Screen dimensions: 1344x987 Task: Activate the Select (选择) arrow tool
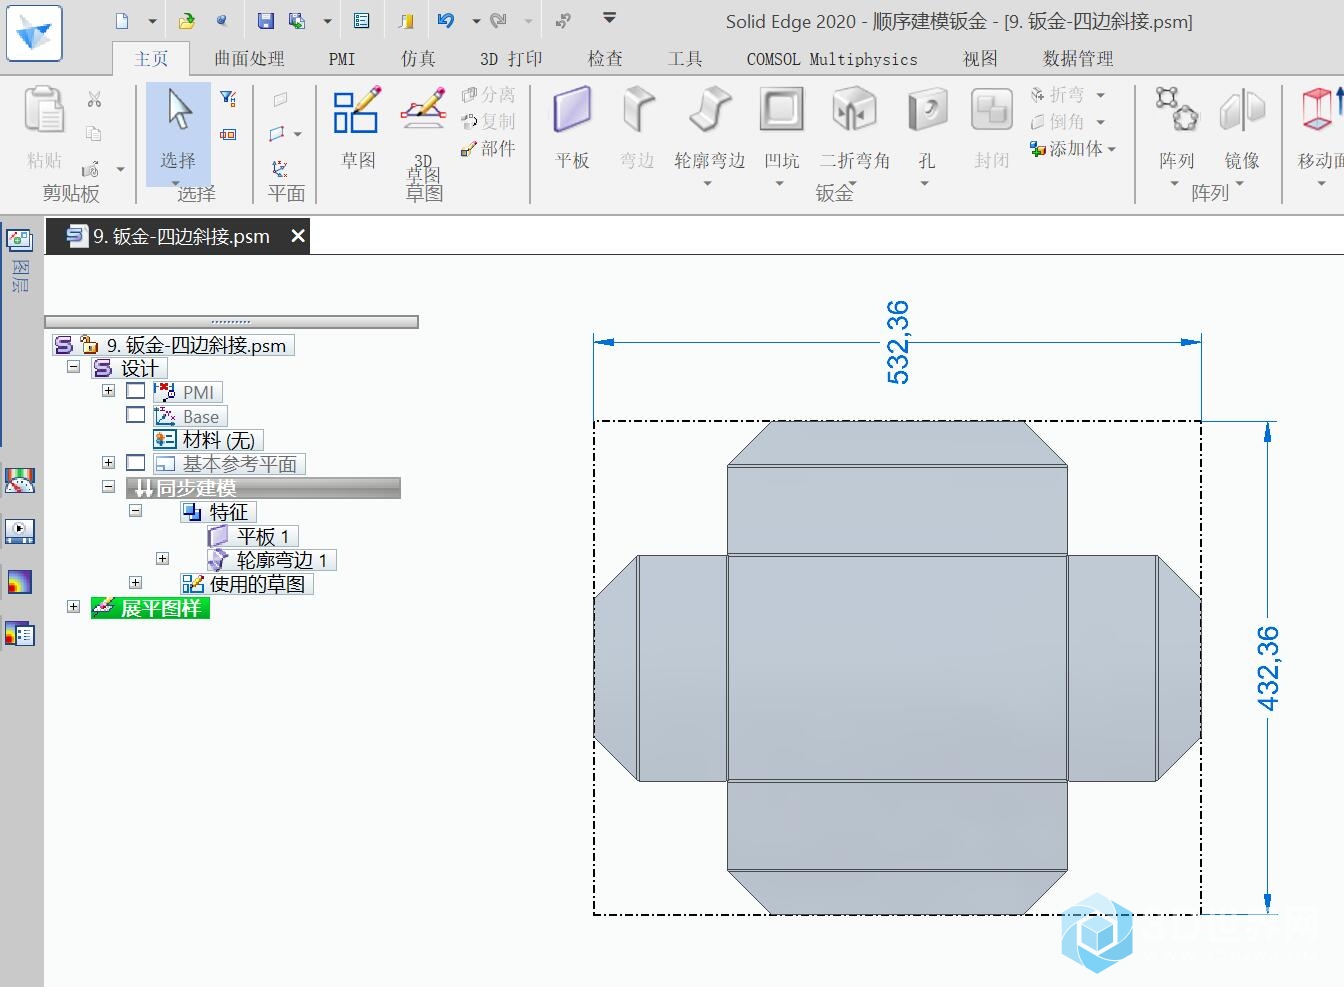coord(178,127)
